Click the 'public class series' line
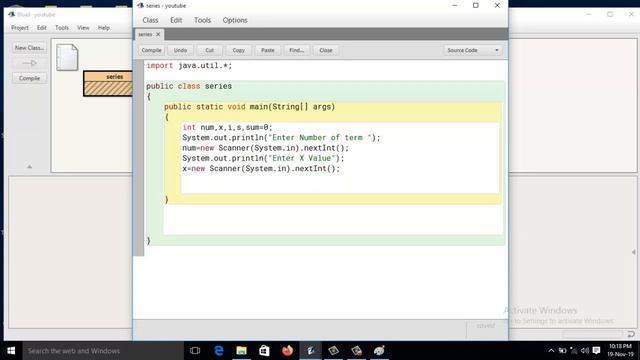The image size is (640, 360). point(189,86)
